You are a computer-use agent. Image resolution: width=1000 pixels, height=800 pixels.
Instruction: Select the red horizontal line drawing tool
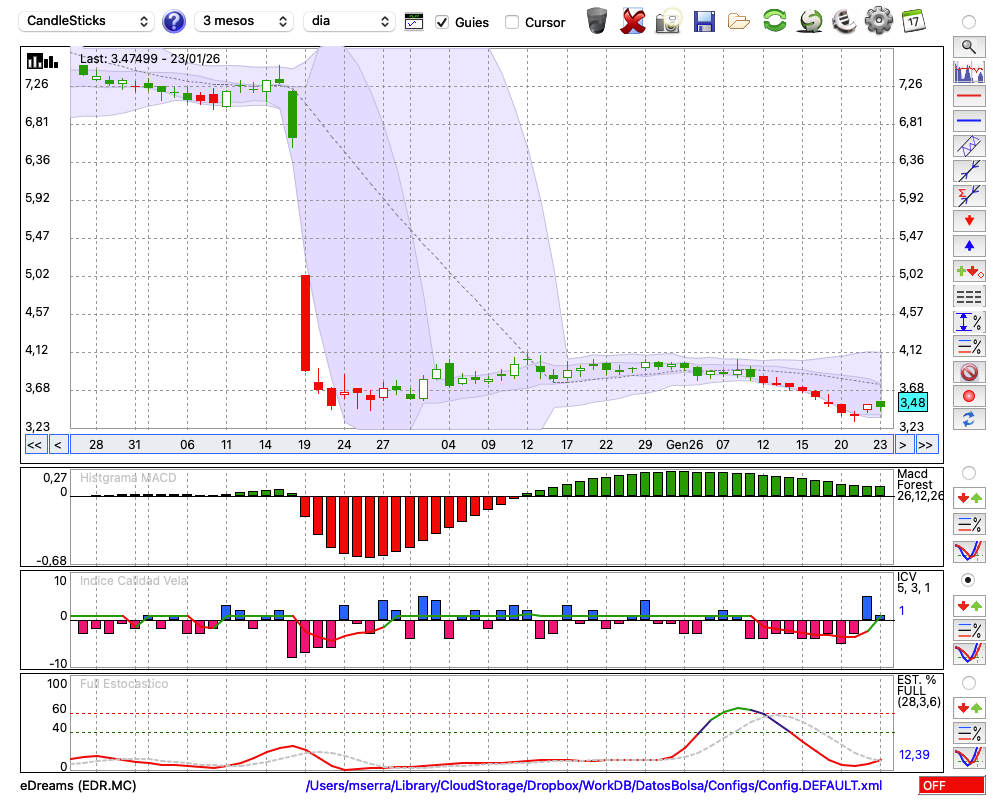(x=968, y=97)
